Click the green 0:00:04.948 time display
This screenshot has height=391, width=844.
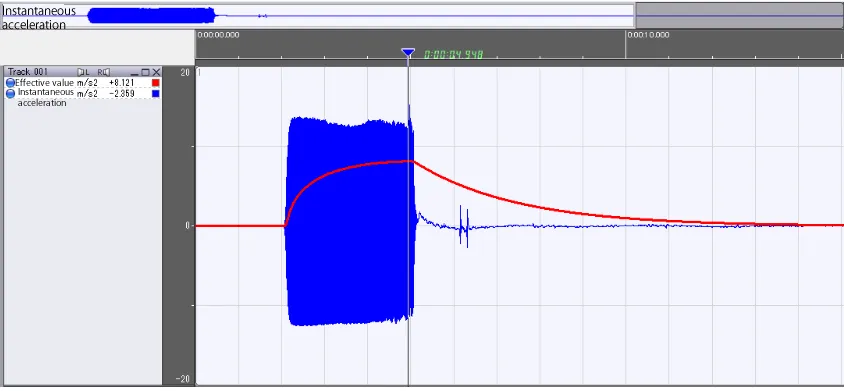coord(453,54)
